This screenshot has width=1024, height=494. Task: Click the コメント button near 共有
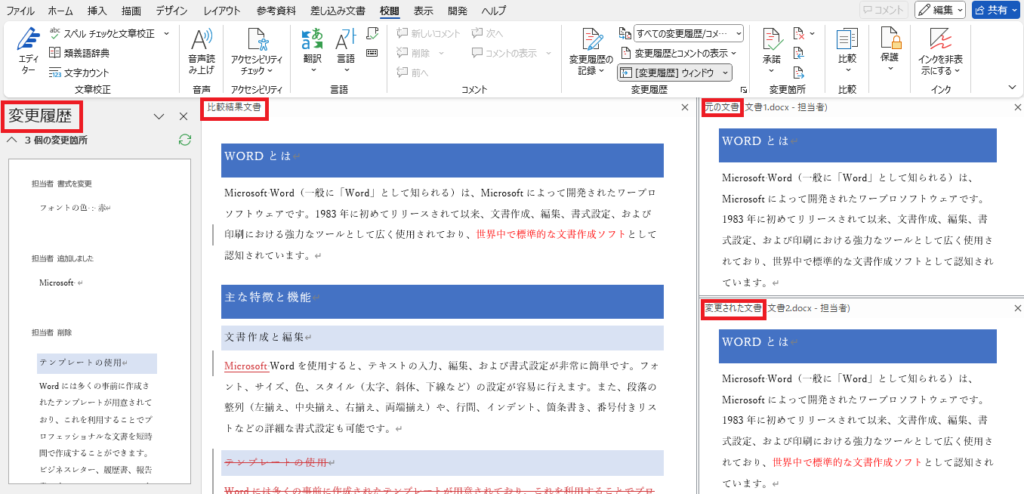coord(884,10)
